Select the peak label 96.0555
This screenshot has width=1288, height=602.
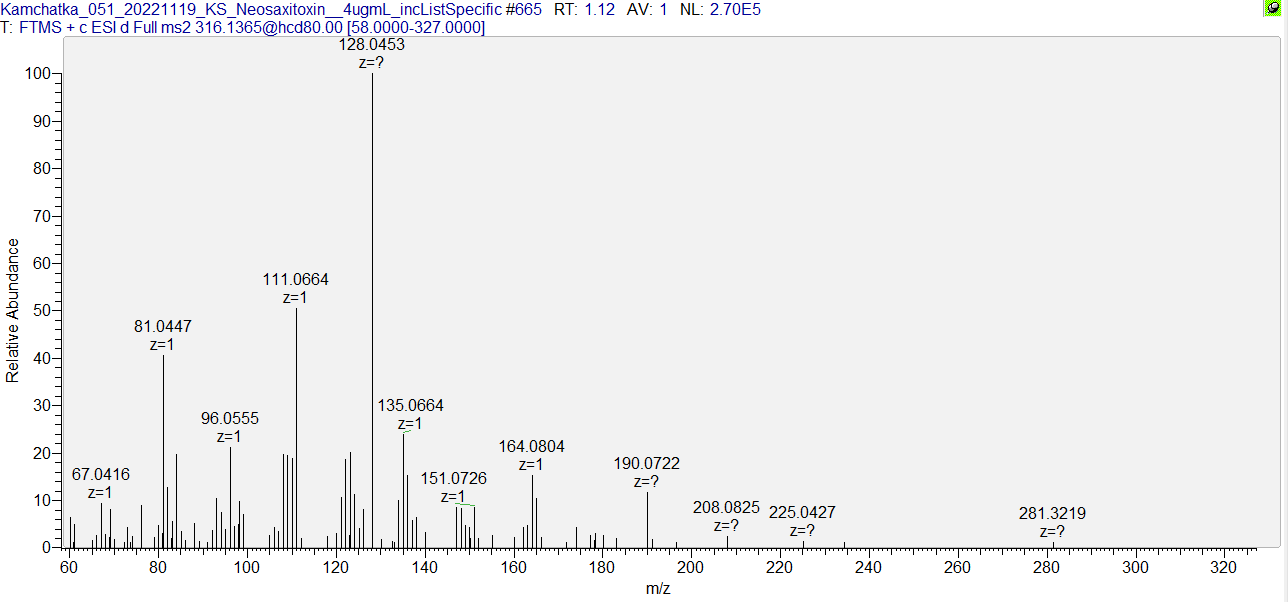(x=230, y=419)
